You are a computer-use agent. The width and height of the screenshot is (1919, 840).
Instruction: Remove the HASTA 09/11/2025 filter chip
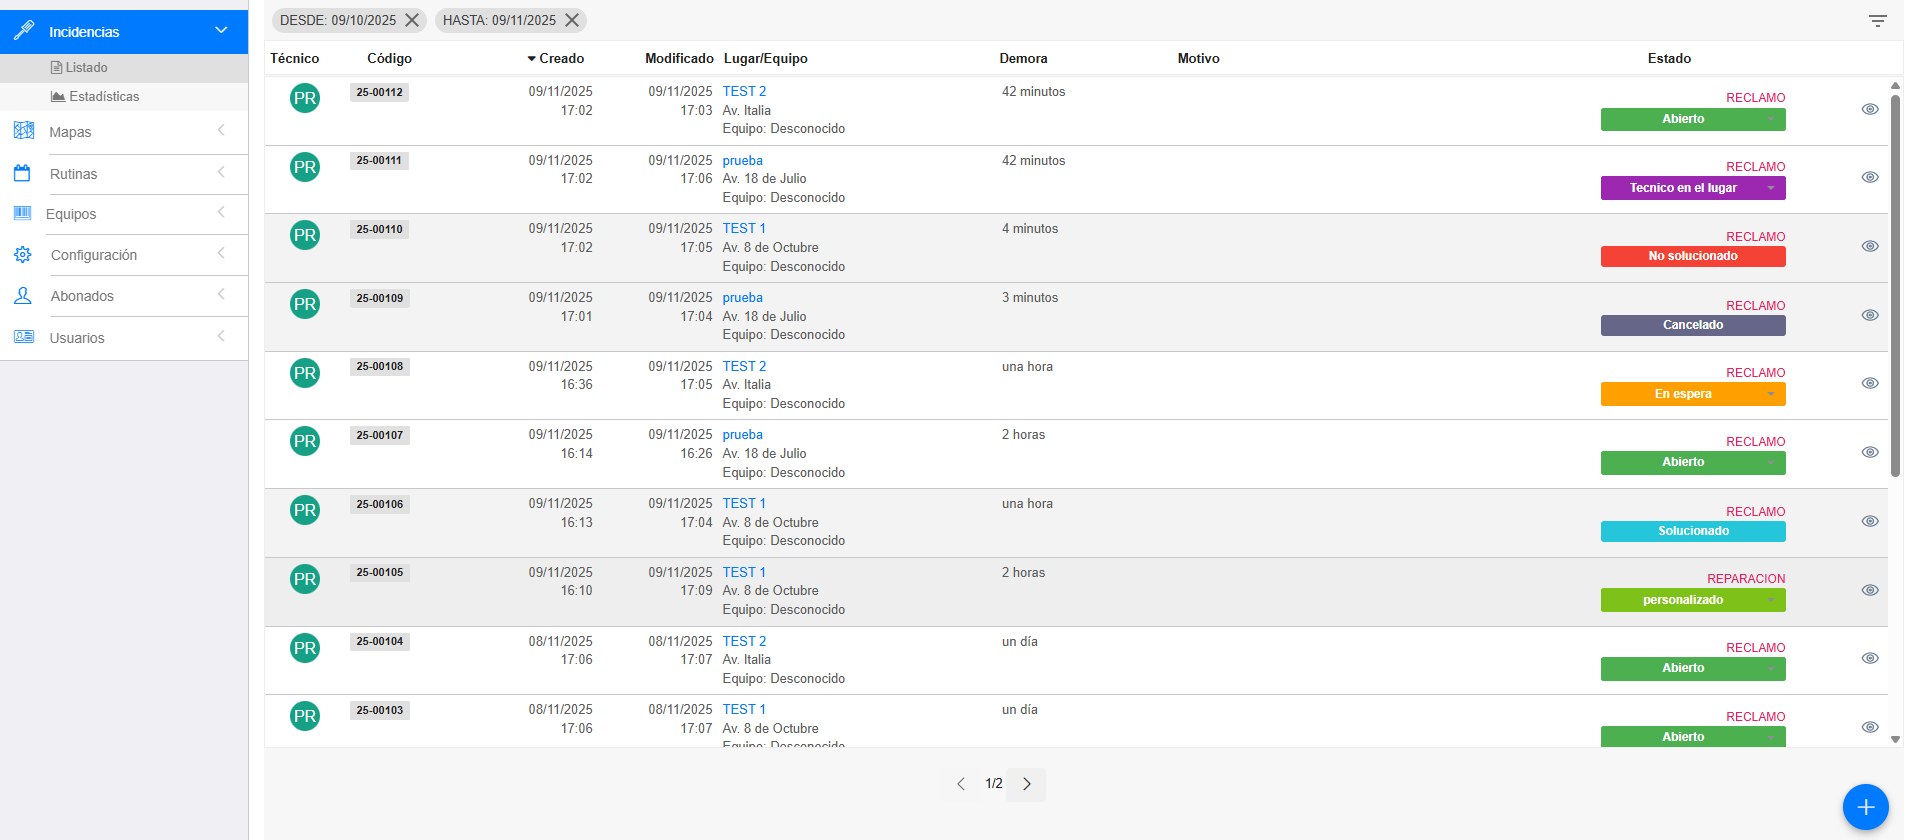click(x=572, y=20)
